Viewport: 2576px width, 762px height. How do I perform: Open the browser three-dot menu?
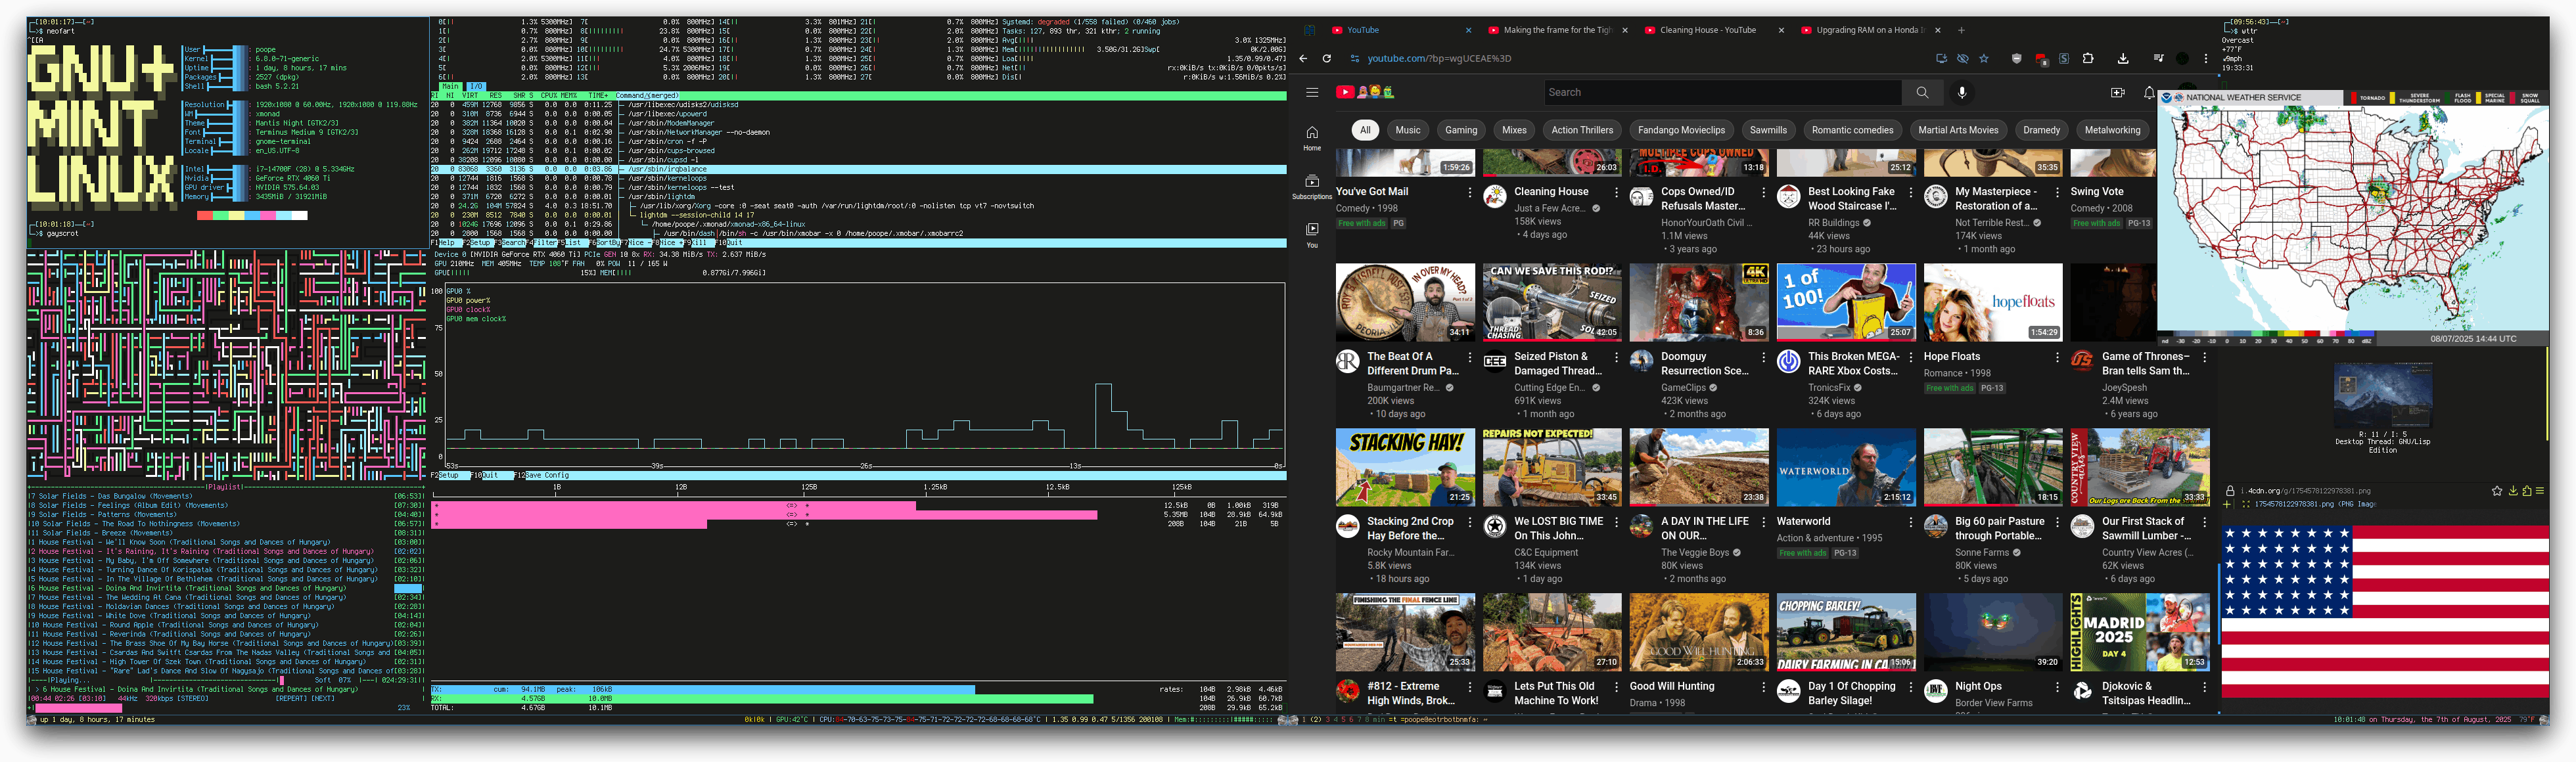coord(2206,59)
